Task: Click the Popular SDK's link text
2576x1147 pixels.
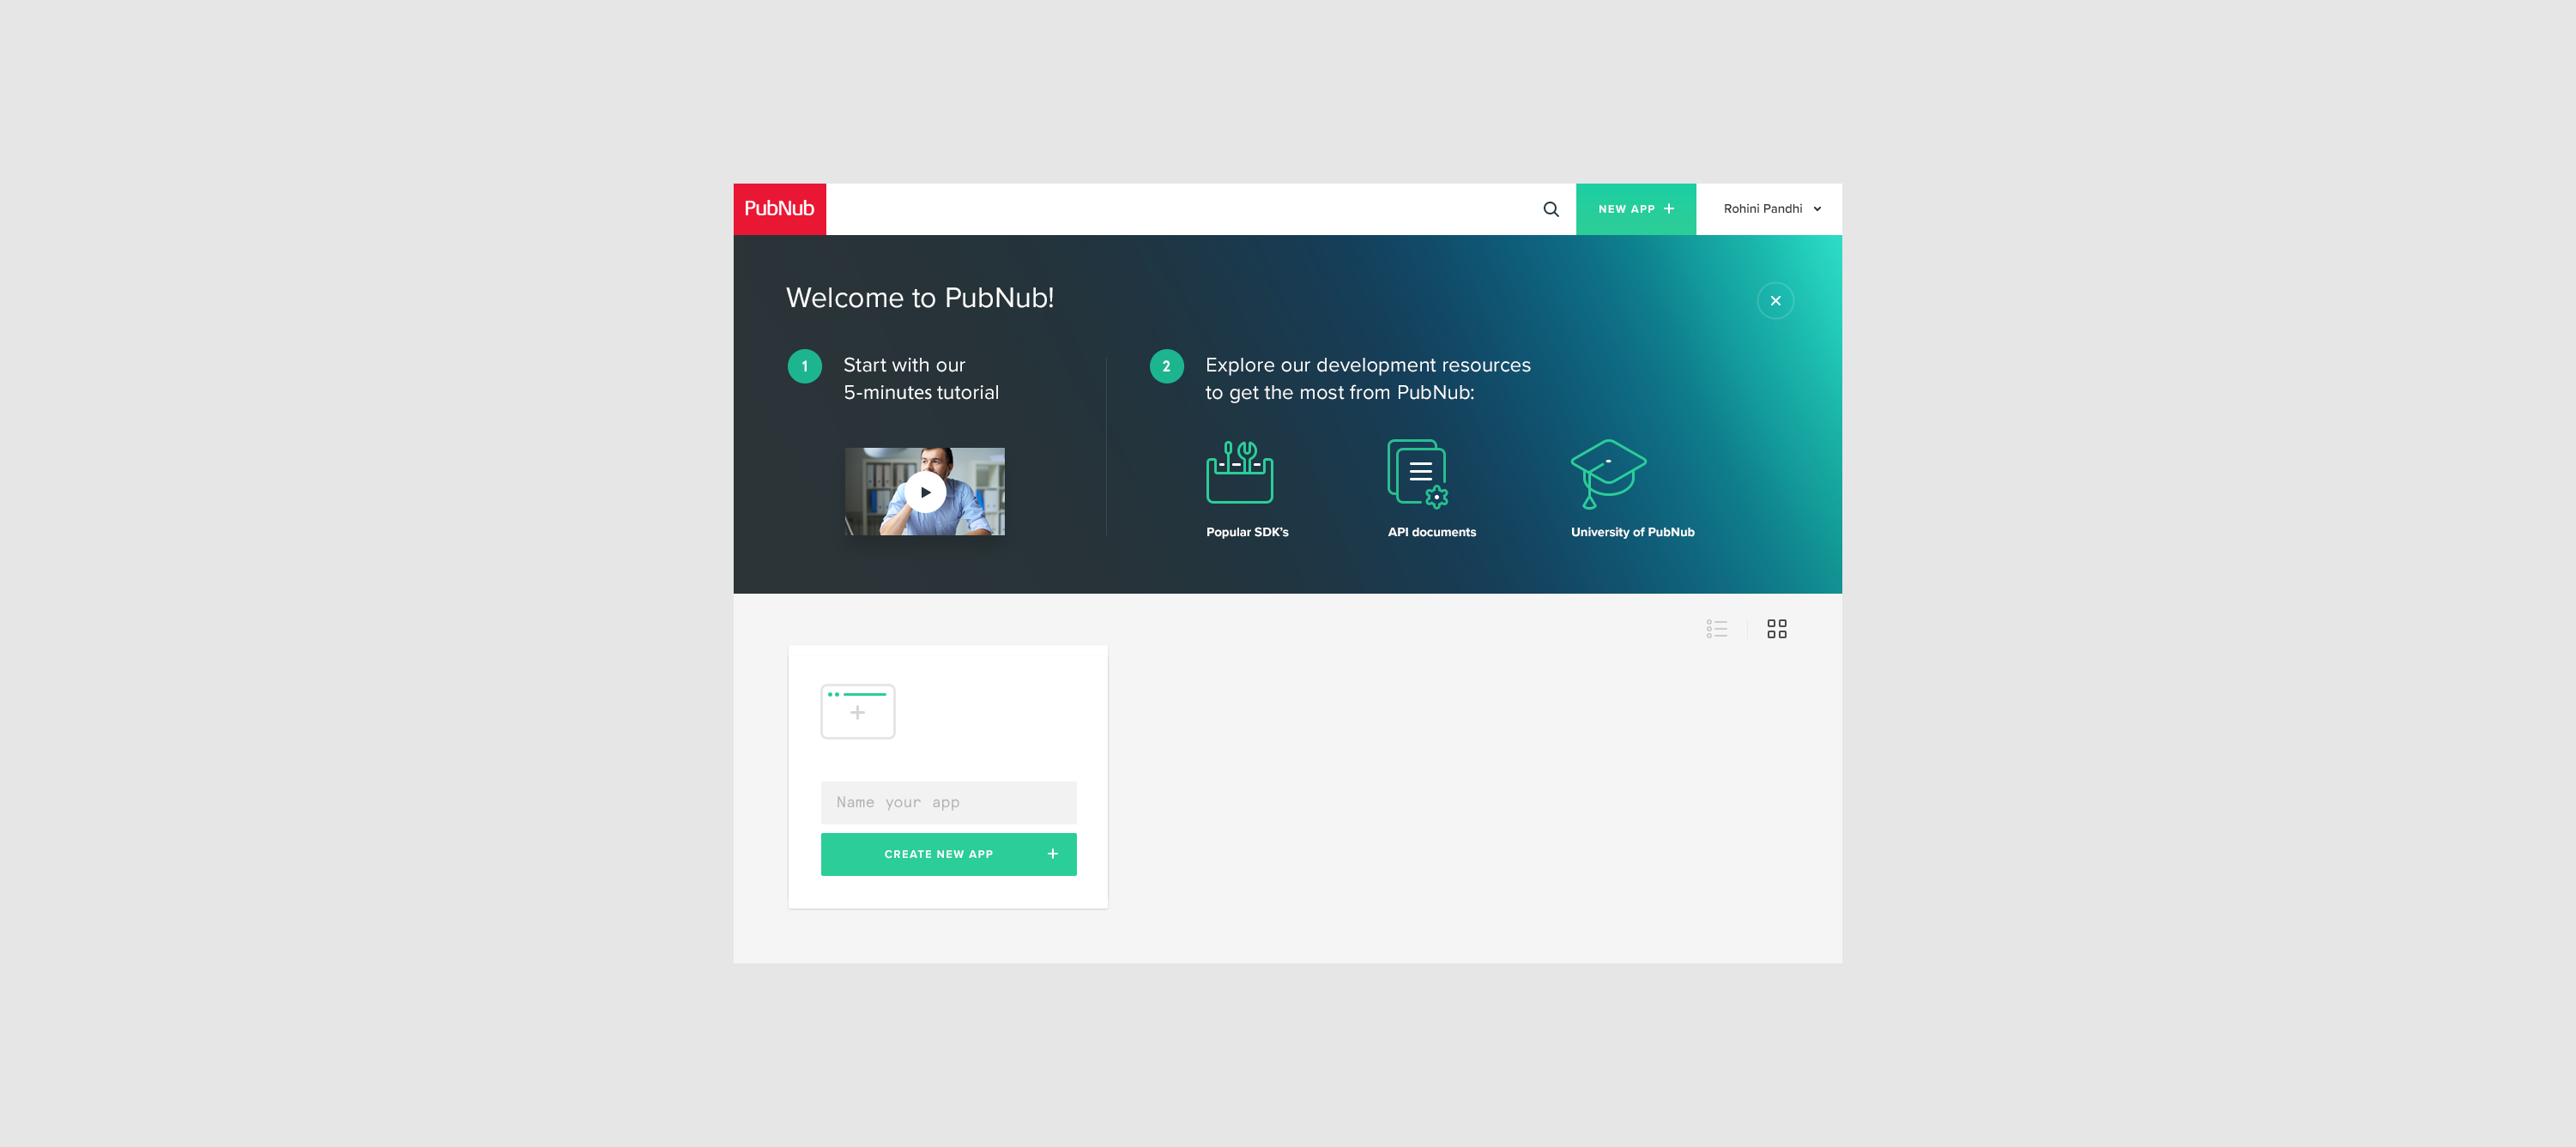Action: click(x=1247, y=532)
